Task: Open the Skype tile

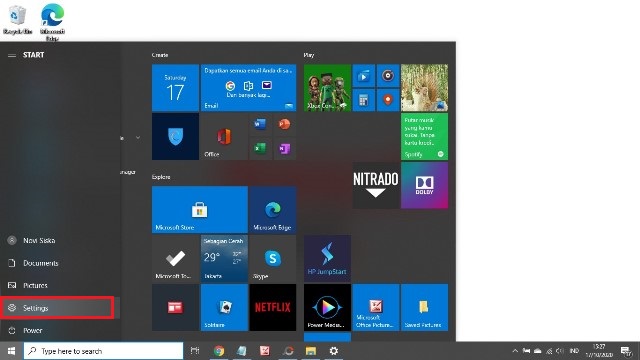Action: pos(273,258)
